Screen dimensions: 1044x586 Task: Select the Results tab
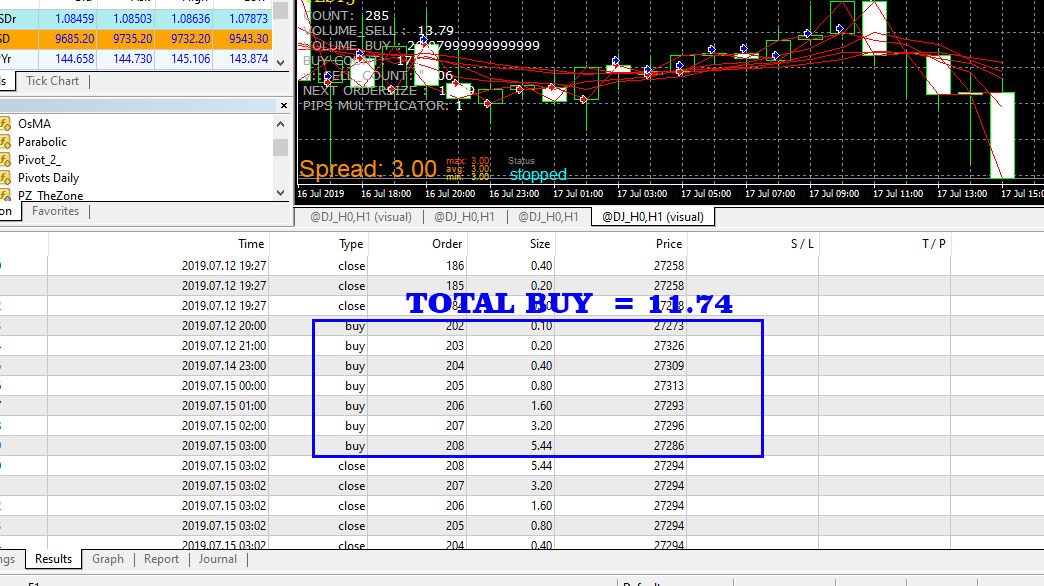[53, 559]
